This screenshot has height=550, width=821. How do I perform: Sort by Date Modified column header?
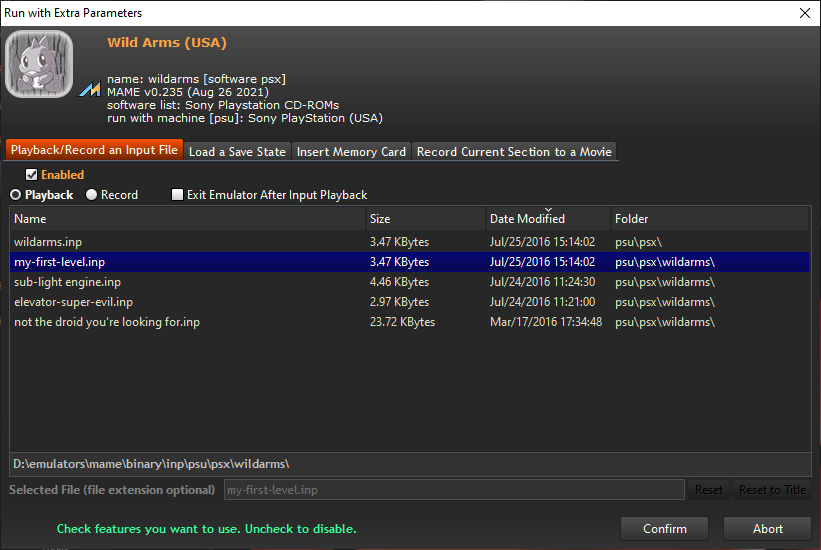547,219
